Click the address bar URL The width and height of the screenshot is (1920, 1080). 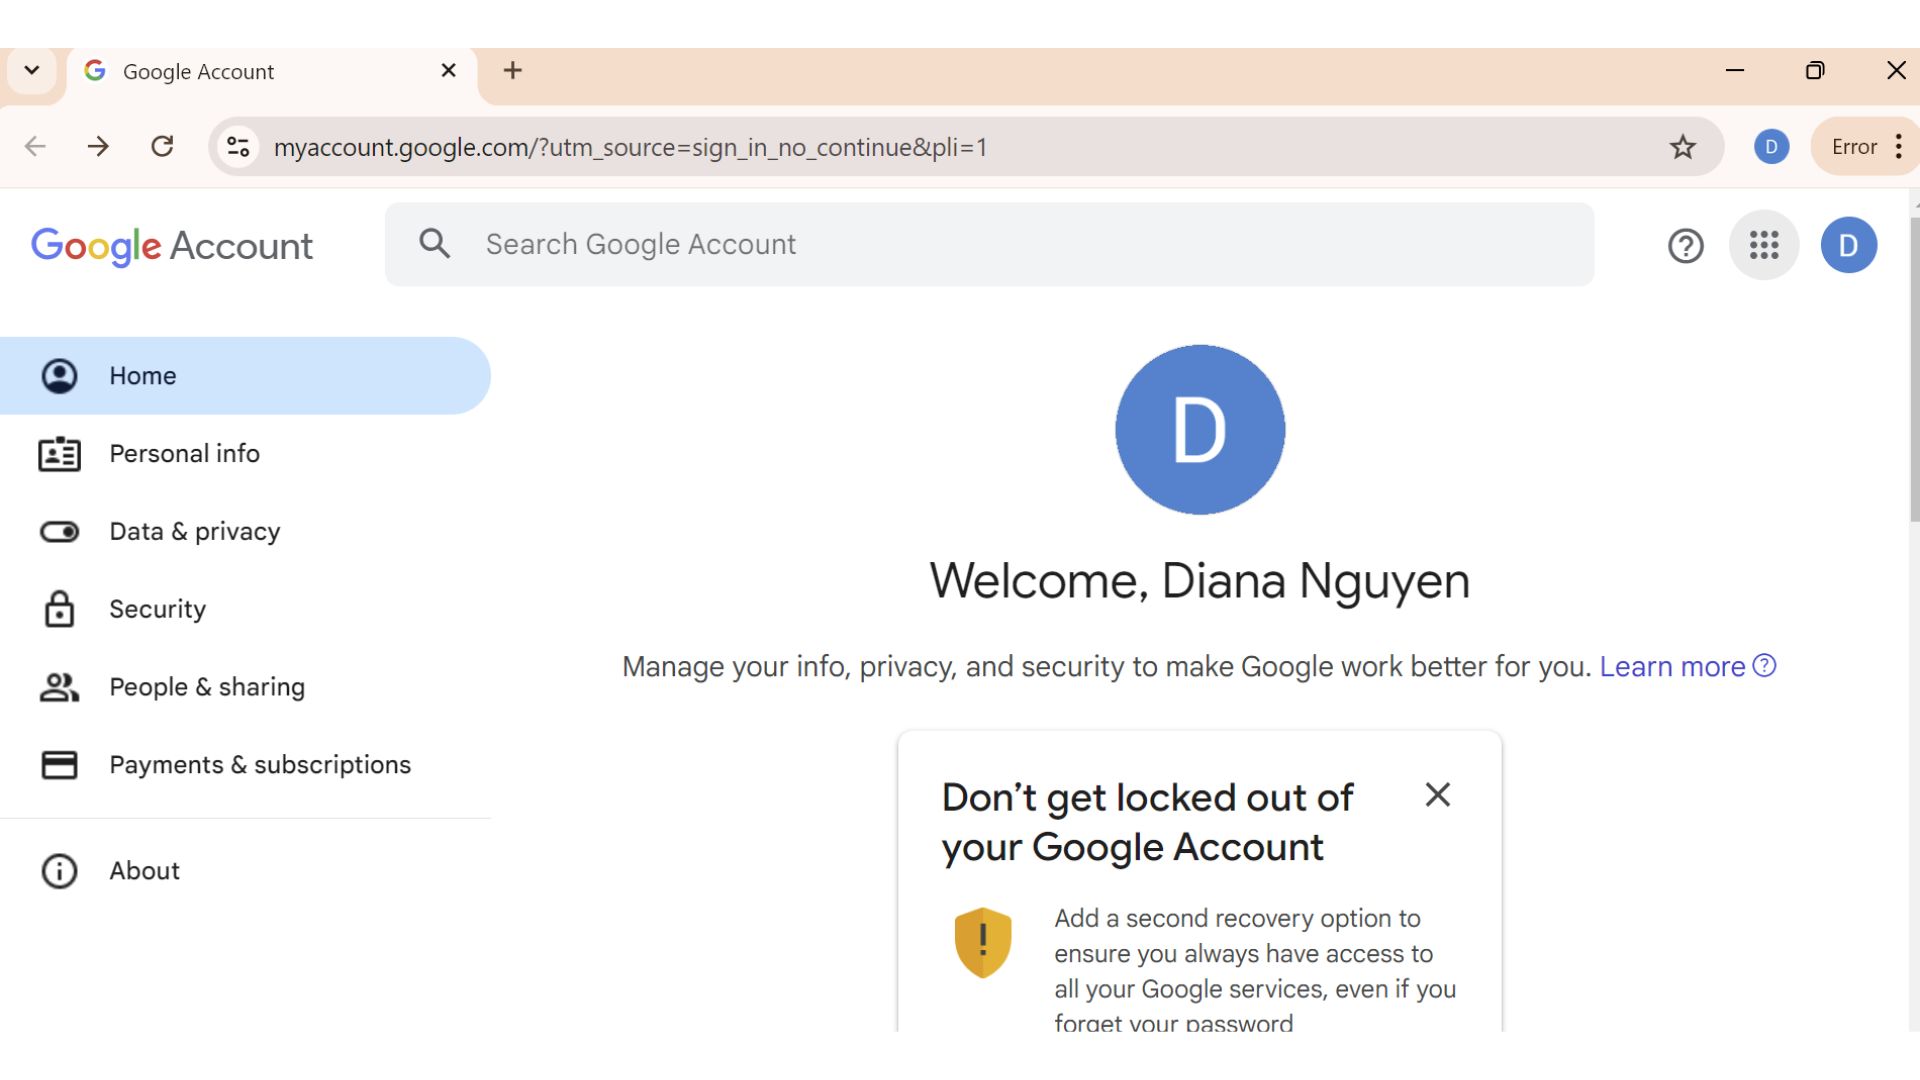point(630,147)
